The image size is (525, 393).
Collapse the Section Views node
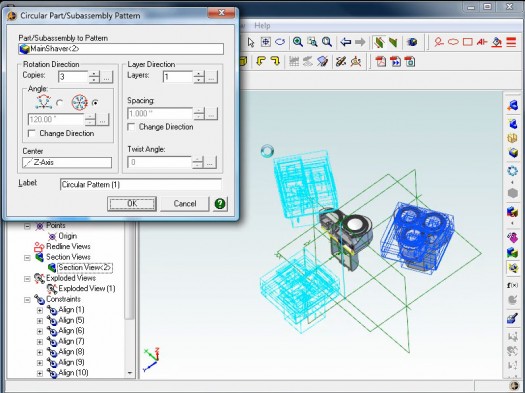click(27, 258)
